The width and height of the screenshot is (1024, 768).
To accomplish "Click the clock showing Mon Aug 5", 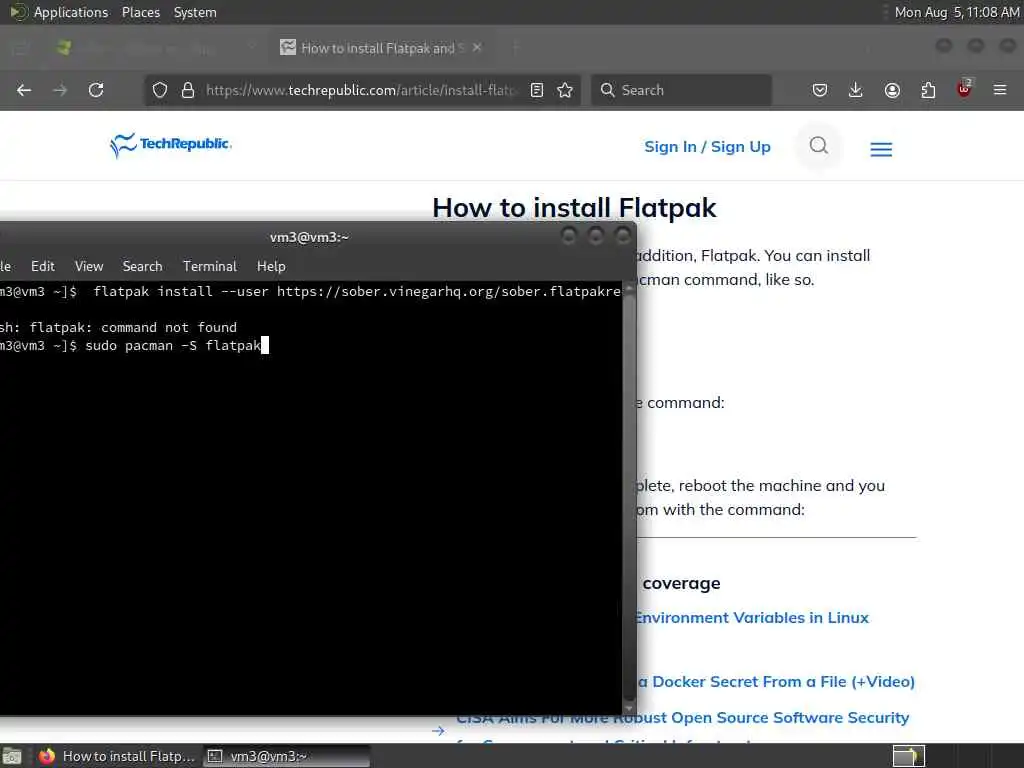I will [957, 12].
